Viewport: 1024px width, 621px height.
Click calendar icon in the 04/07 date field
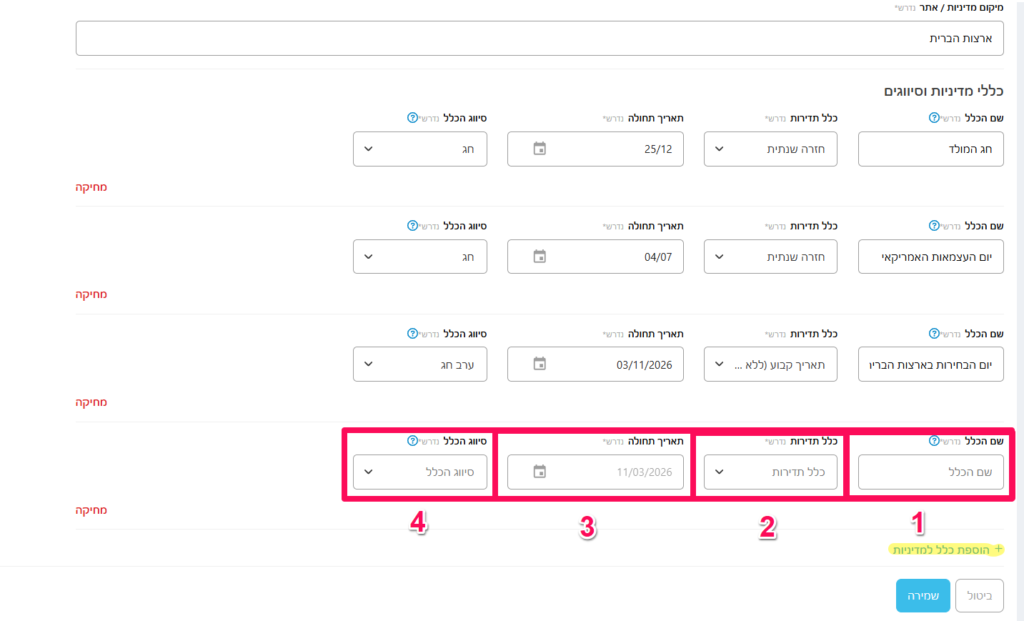(540, 257)
